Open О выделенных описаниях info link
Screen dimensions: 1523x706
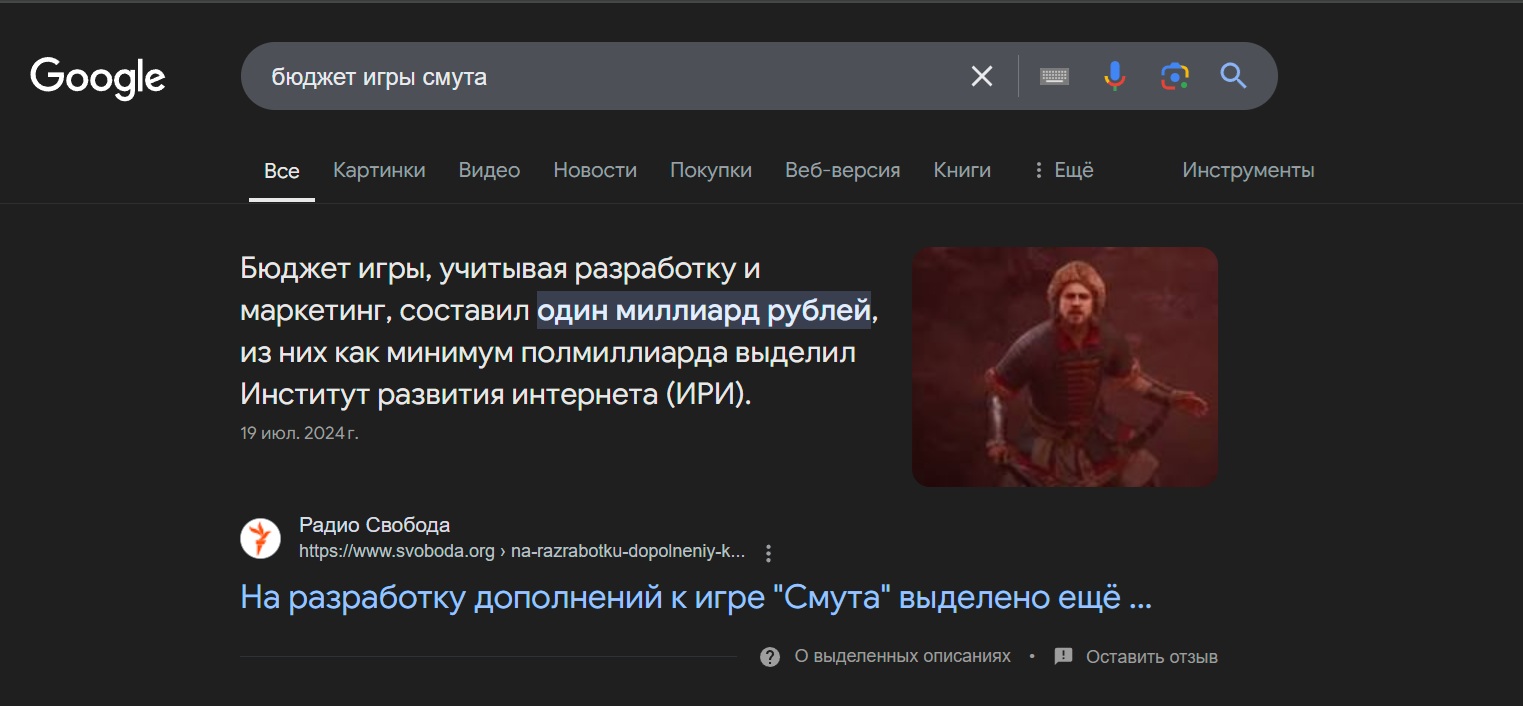point(902,657)
